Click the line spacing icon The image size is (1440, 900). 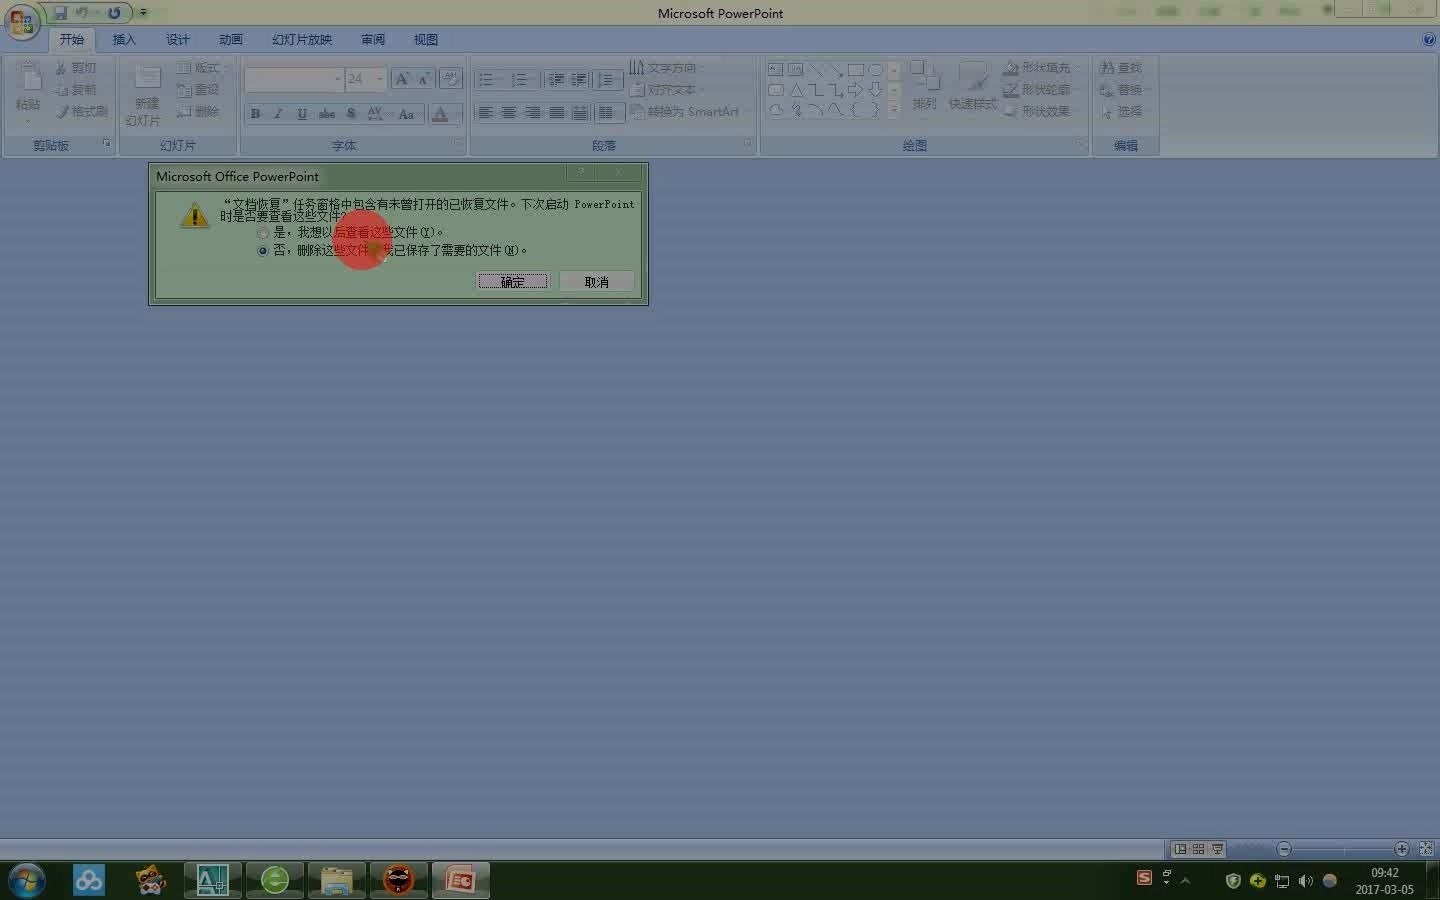[x=607, y=80]
